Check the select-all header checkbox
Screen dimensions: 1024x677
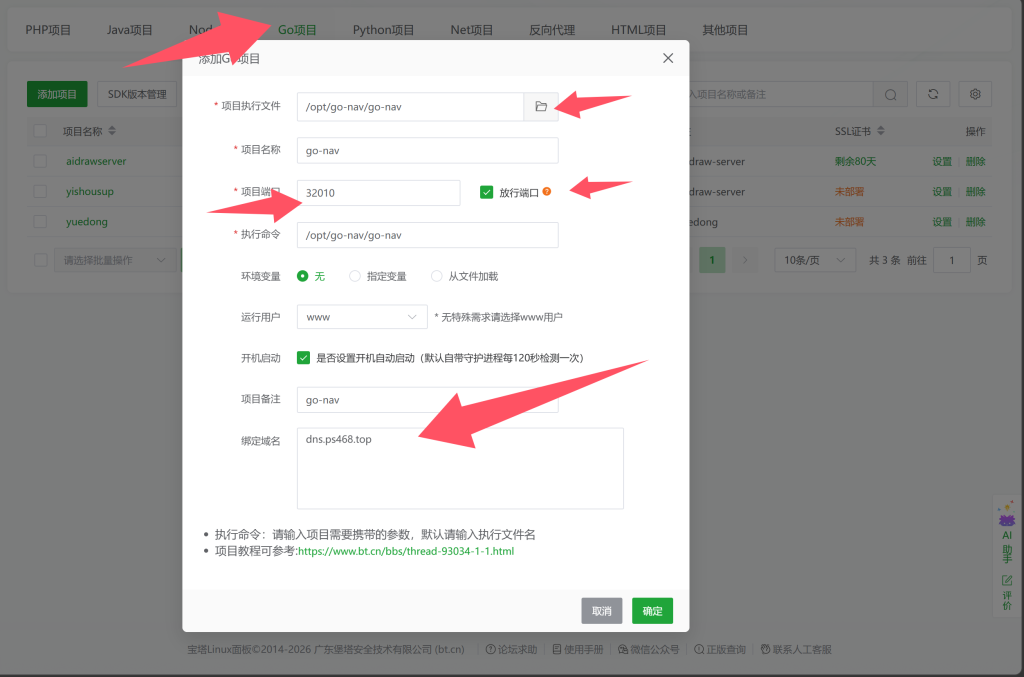tap(40, 131)
